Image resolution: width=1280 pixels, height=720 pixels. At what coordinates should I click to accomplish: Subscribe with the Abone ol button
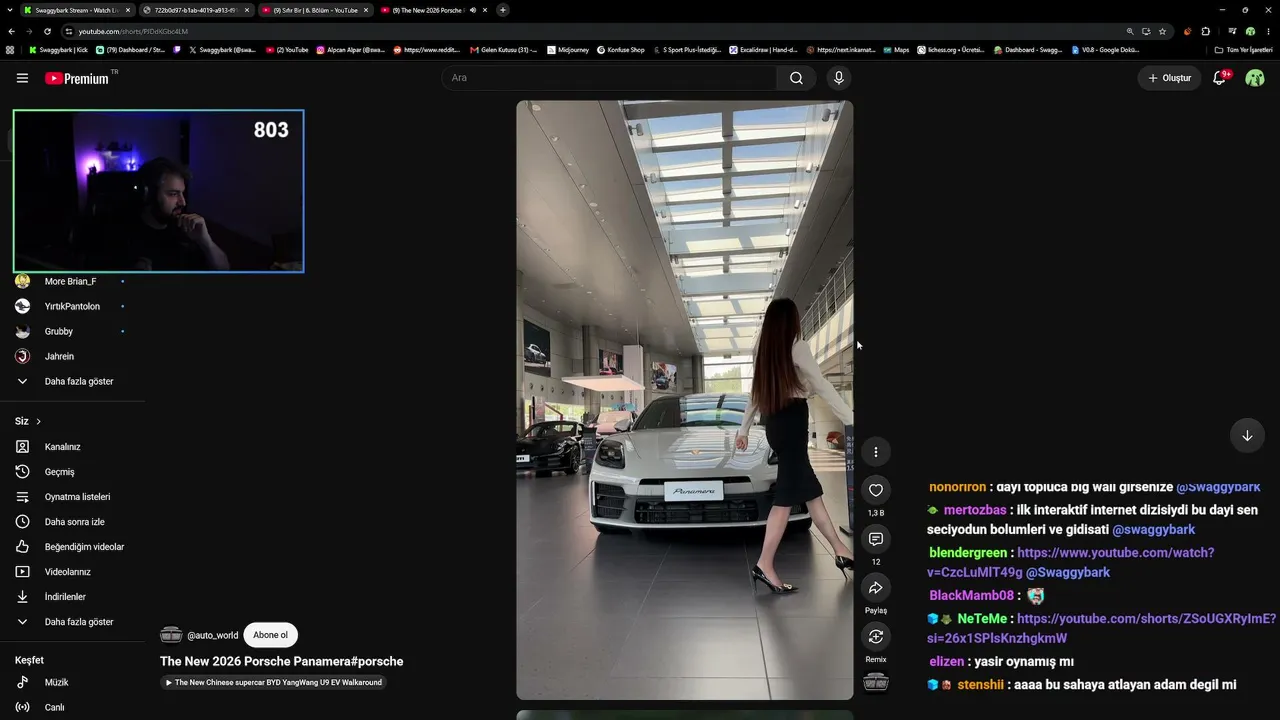pyautogui.click(x=270, y=635)
